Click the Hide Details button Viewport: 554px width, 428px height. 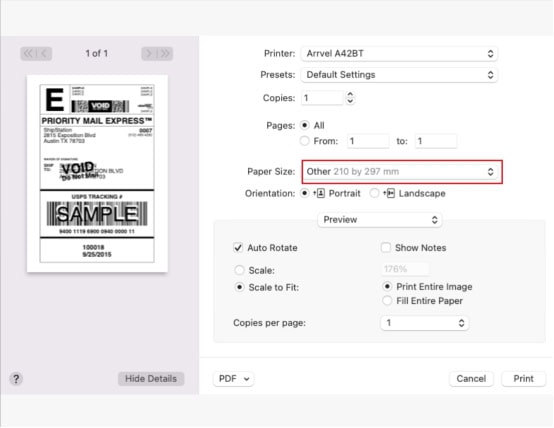(x=151, y=379)
